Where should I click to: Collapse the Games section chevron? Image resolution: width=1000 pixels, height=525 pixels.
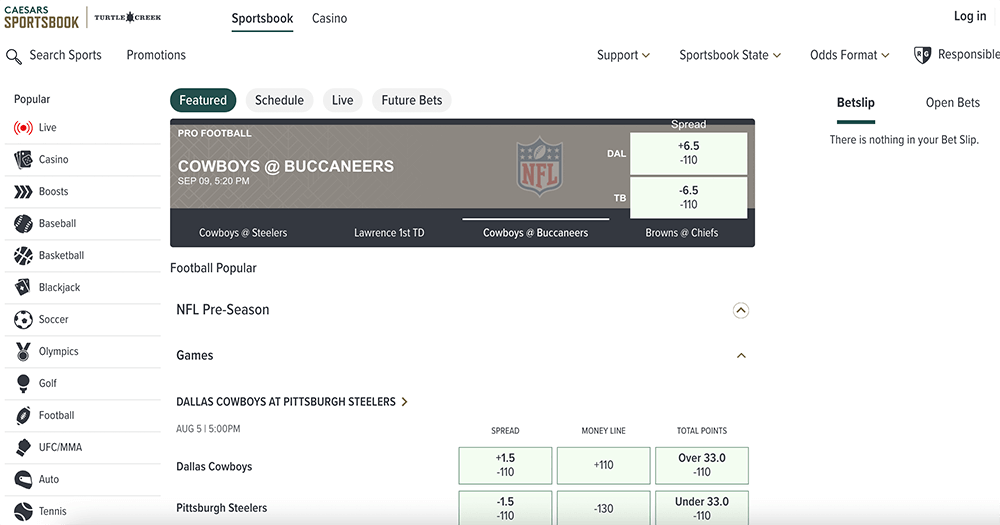coord(741,355)
